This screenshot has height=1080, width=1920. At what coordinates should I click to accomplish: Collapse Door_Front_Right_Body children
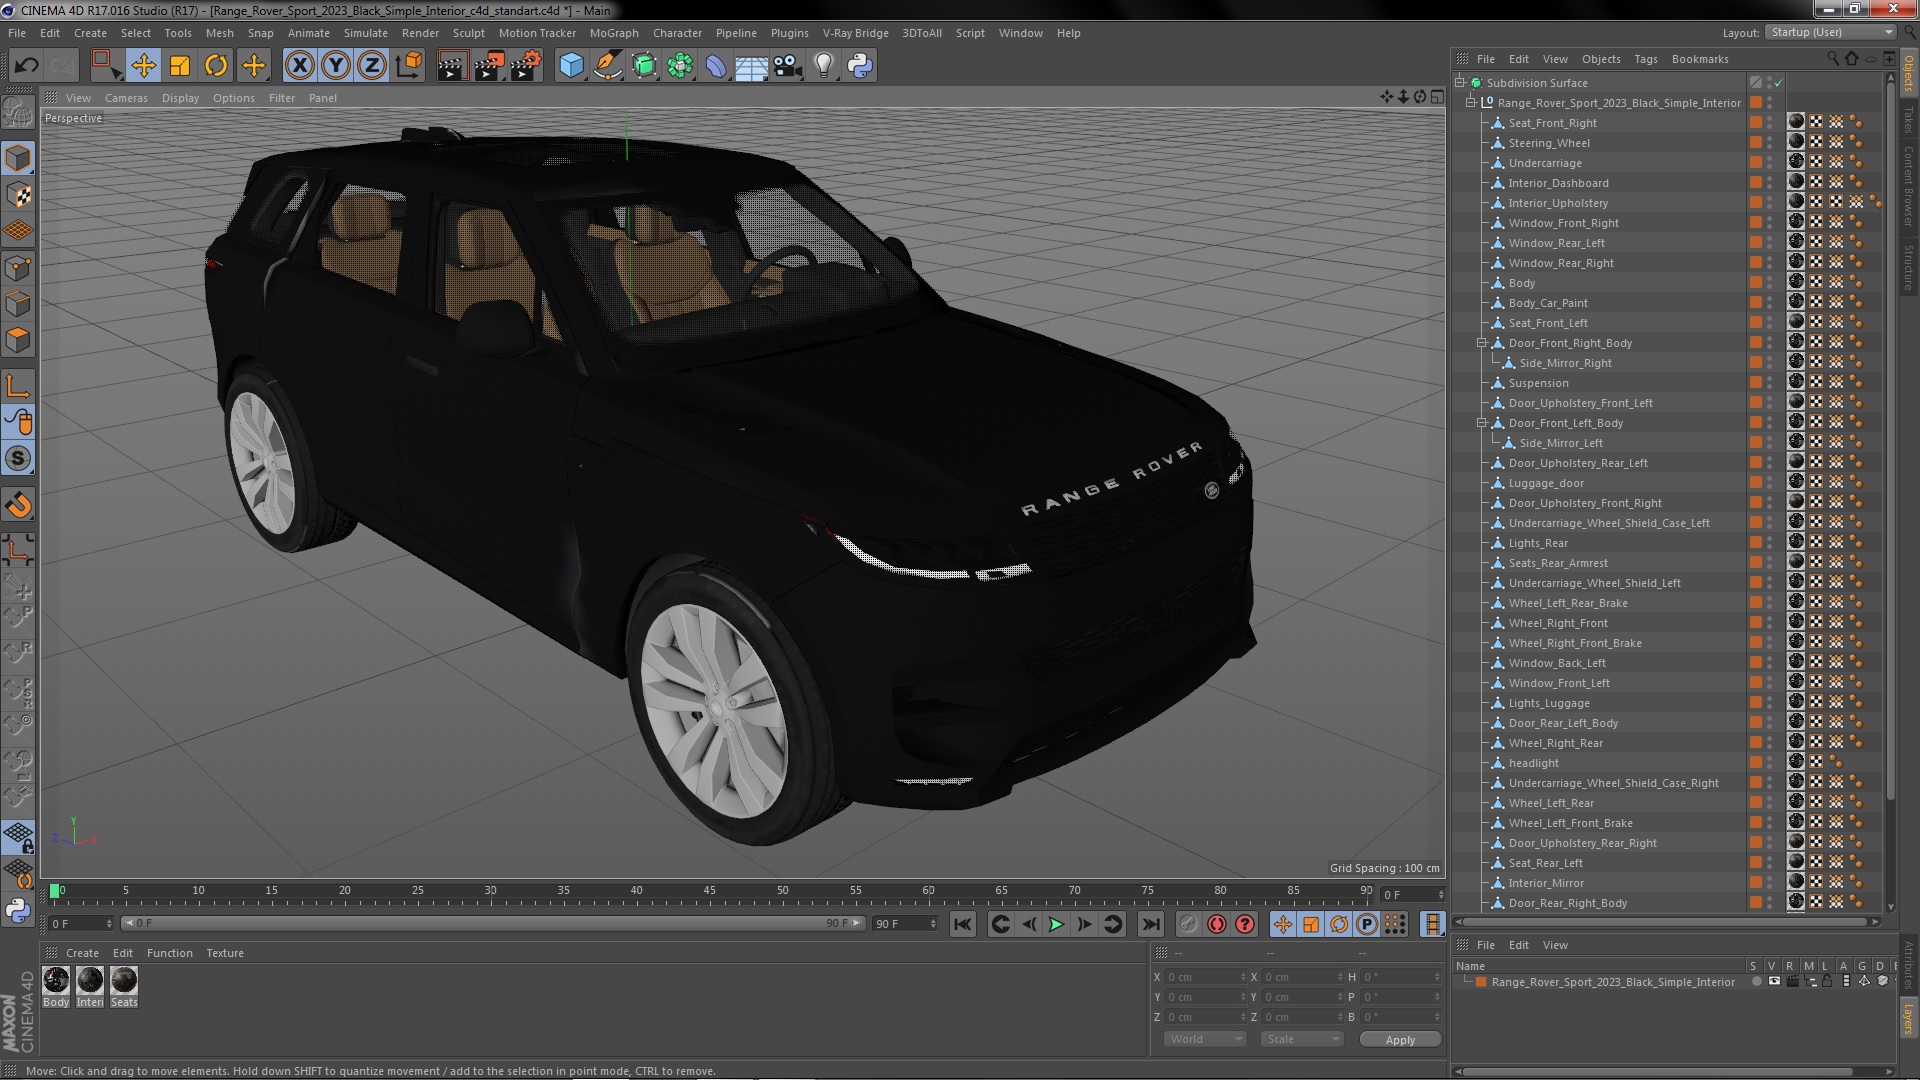1482,343
